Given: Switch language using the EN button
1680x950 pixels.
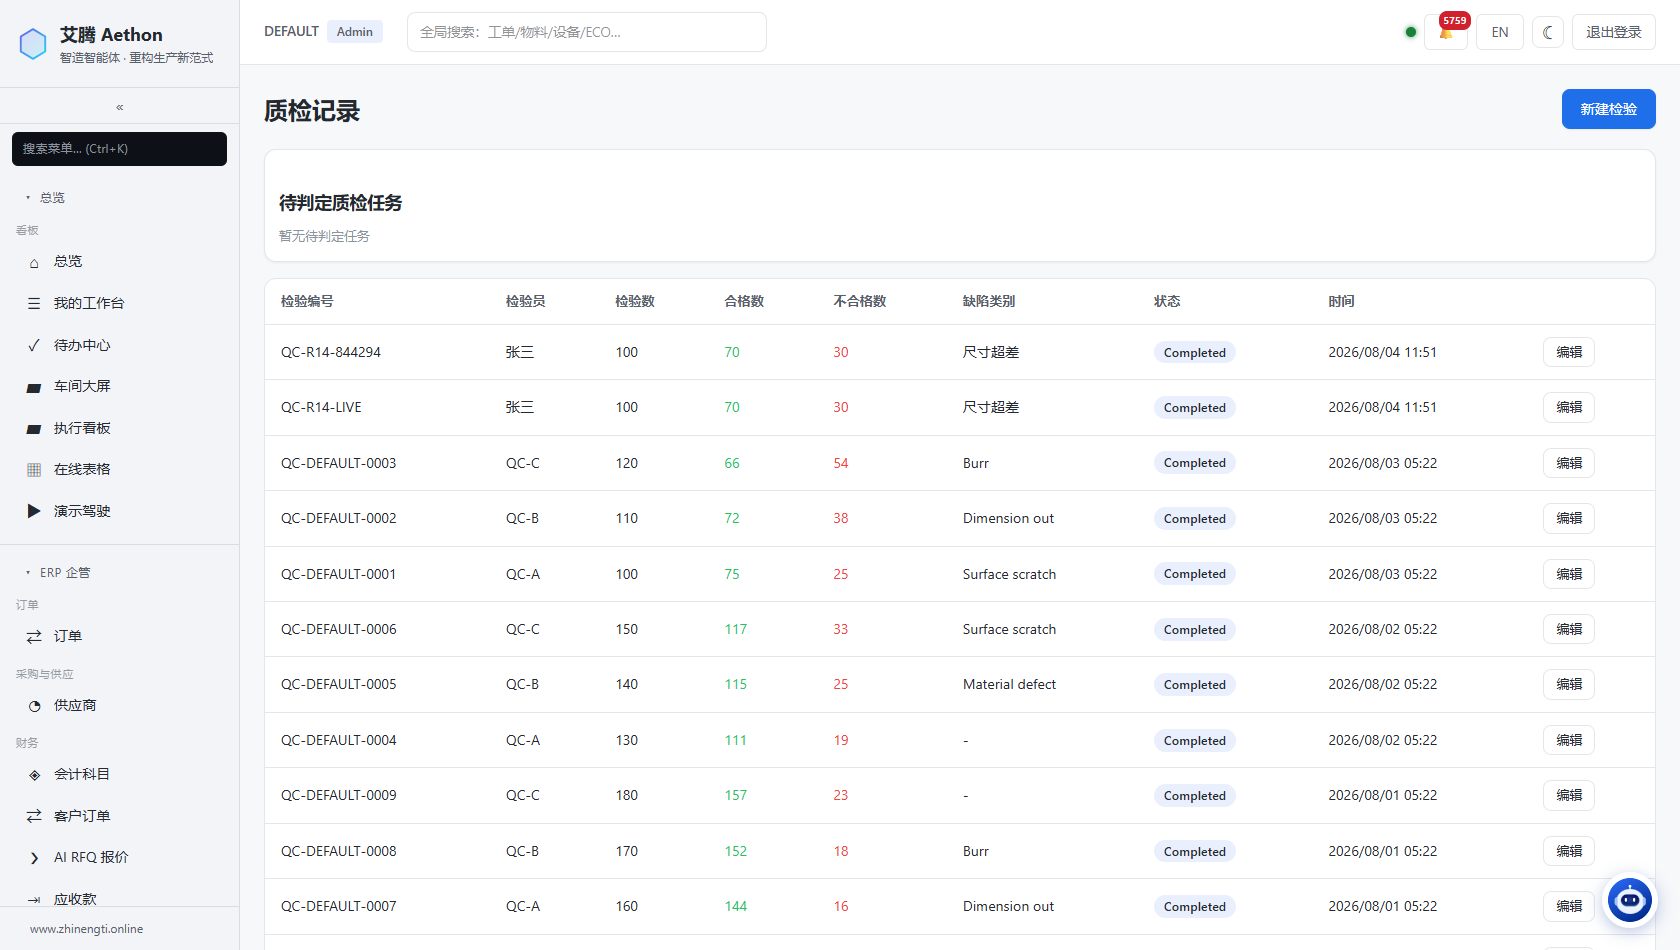Looking at the screenshot, I should pos(1500,32).
